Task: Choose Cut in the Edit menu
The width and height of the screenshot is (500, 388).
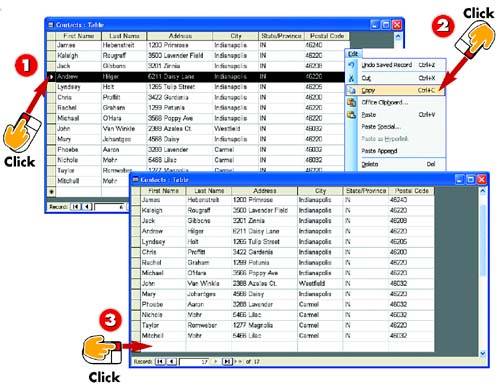Action: click(x=396, y=78)
